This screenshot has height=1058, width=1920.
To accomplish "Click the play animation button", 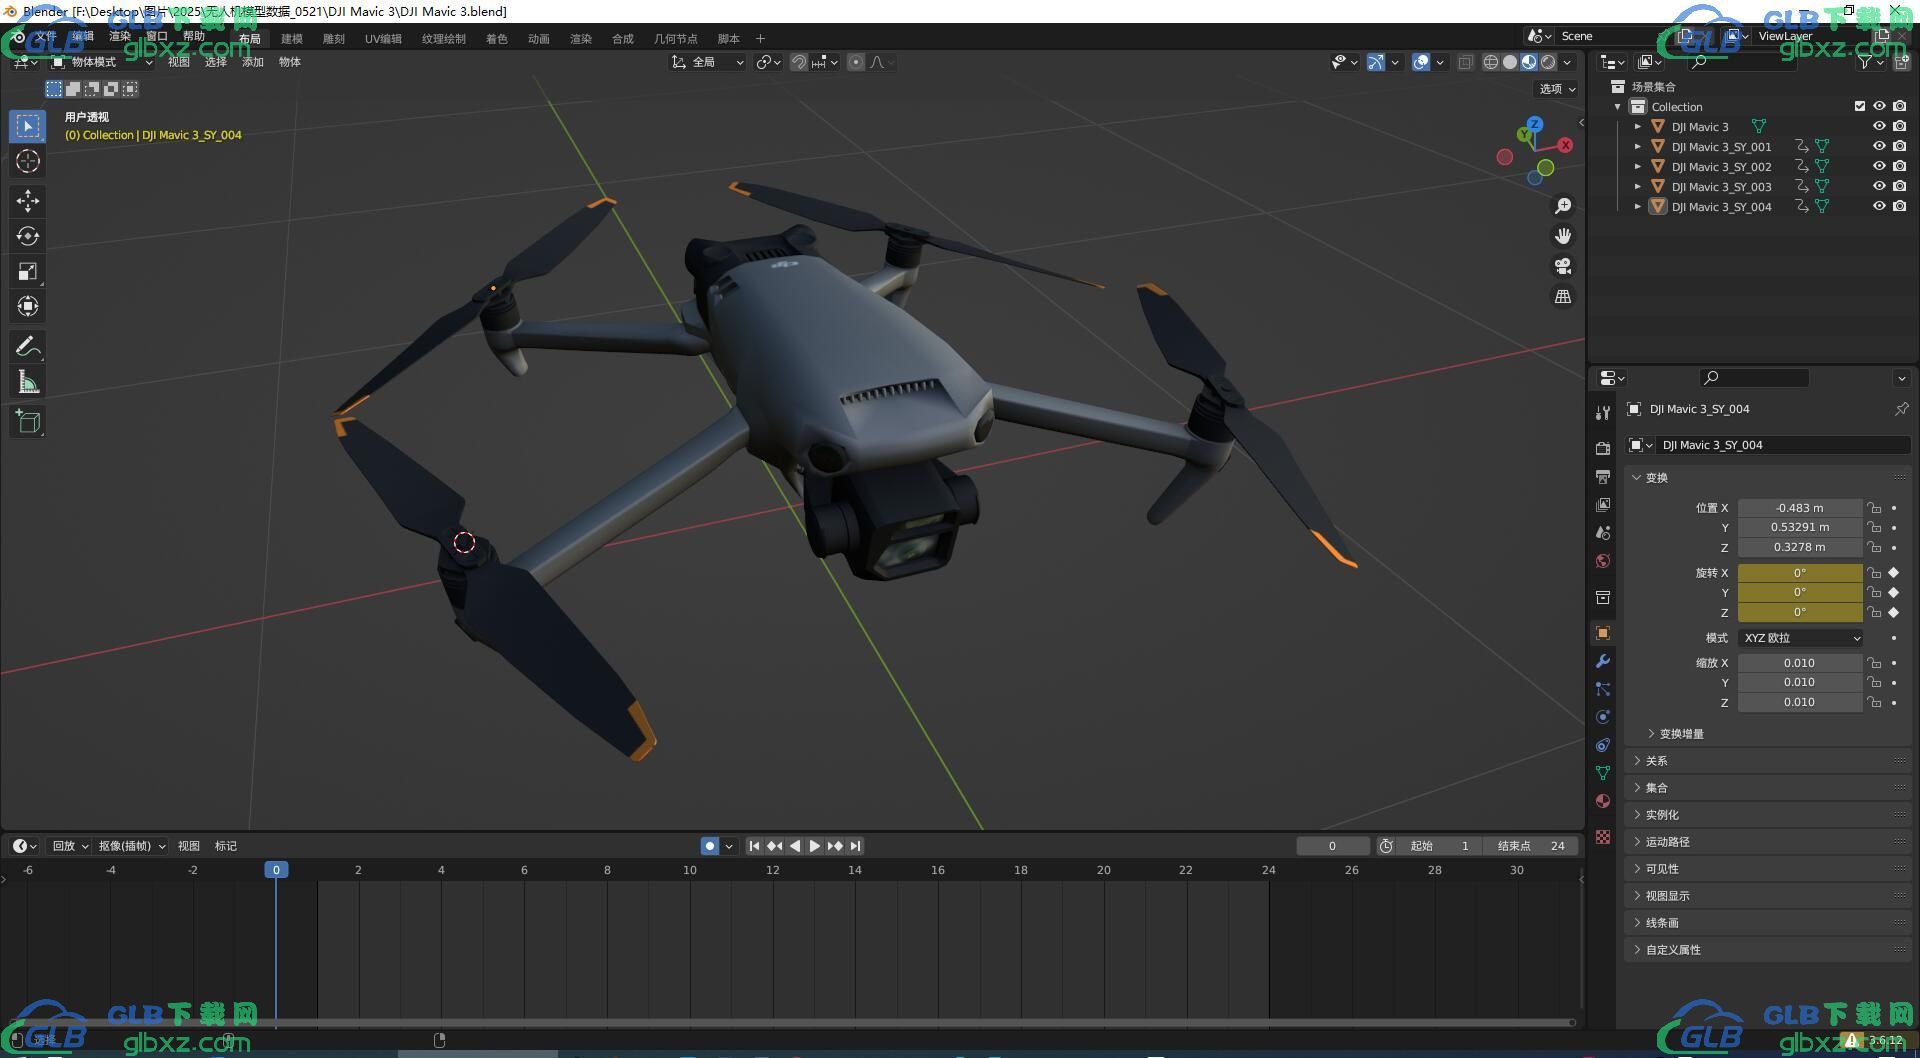I will [x=815, y=846].
